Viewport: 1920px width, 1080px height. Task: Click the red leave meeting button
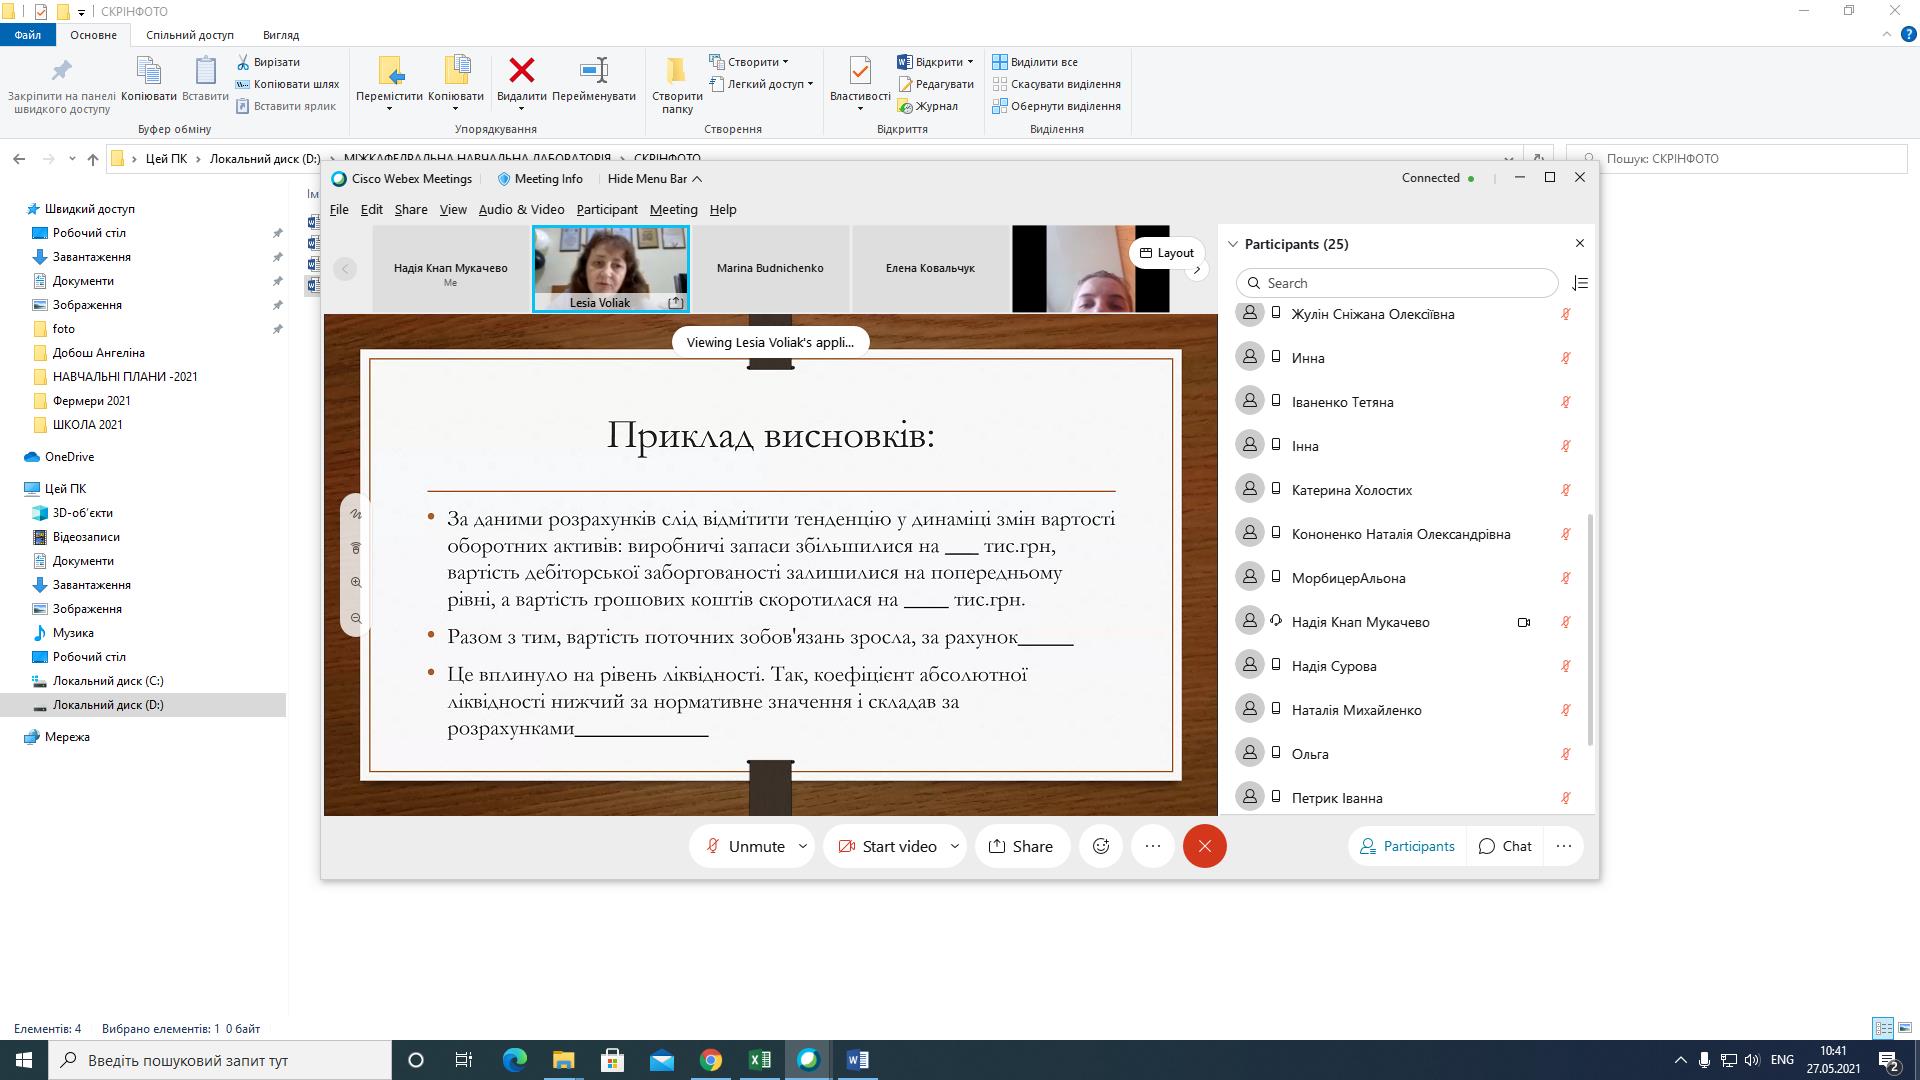pyautogui.click(x=1205, y=846)
